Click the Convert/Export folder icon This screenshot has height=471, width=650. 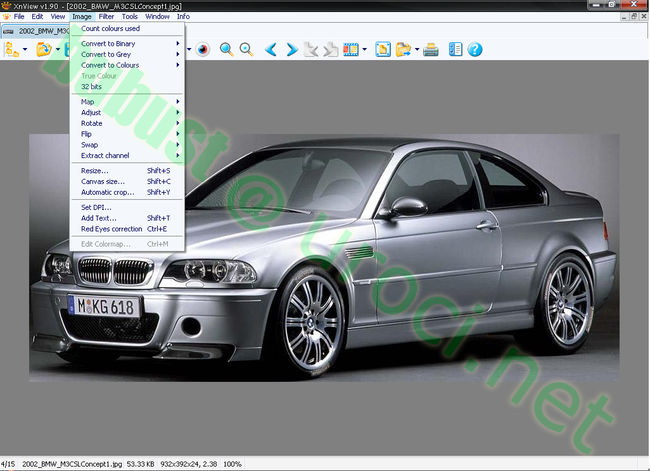pos(403,49)
